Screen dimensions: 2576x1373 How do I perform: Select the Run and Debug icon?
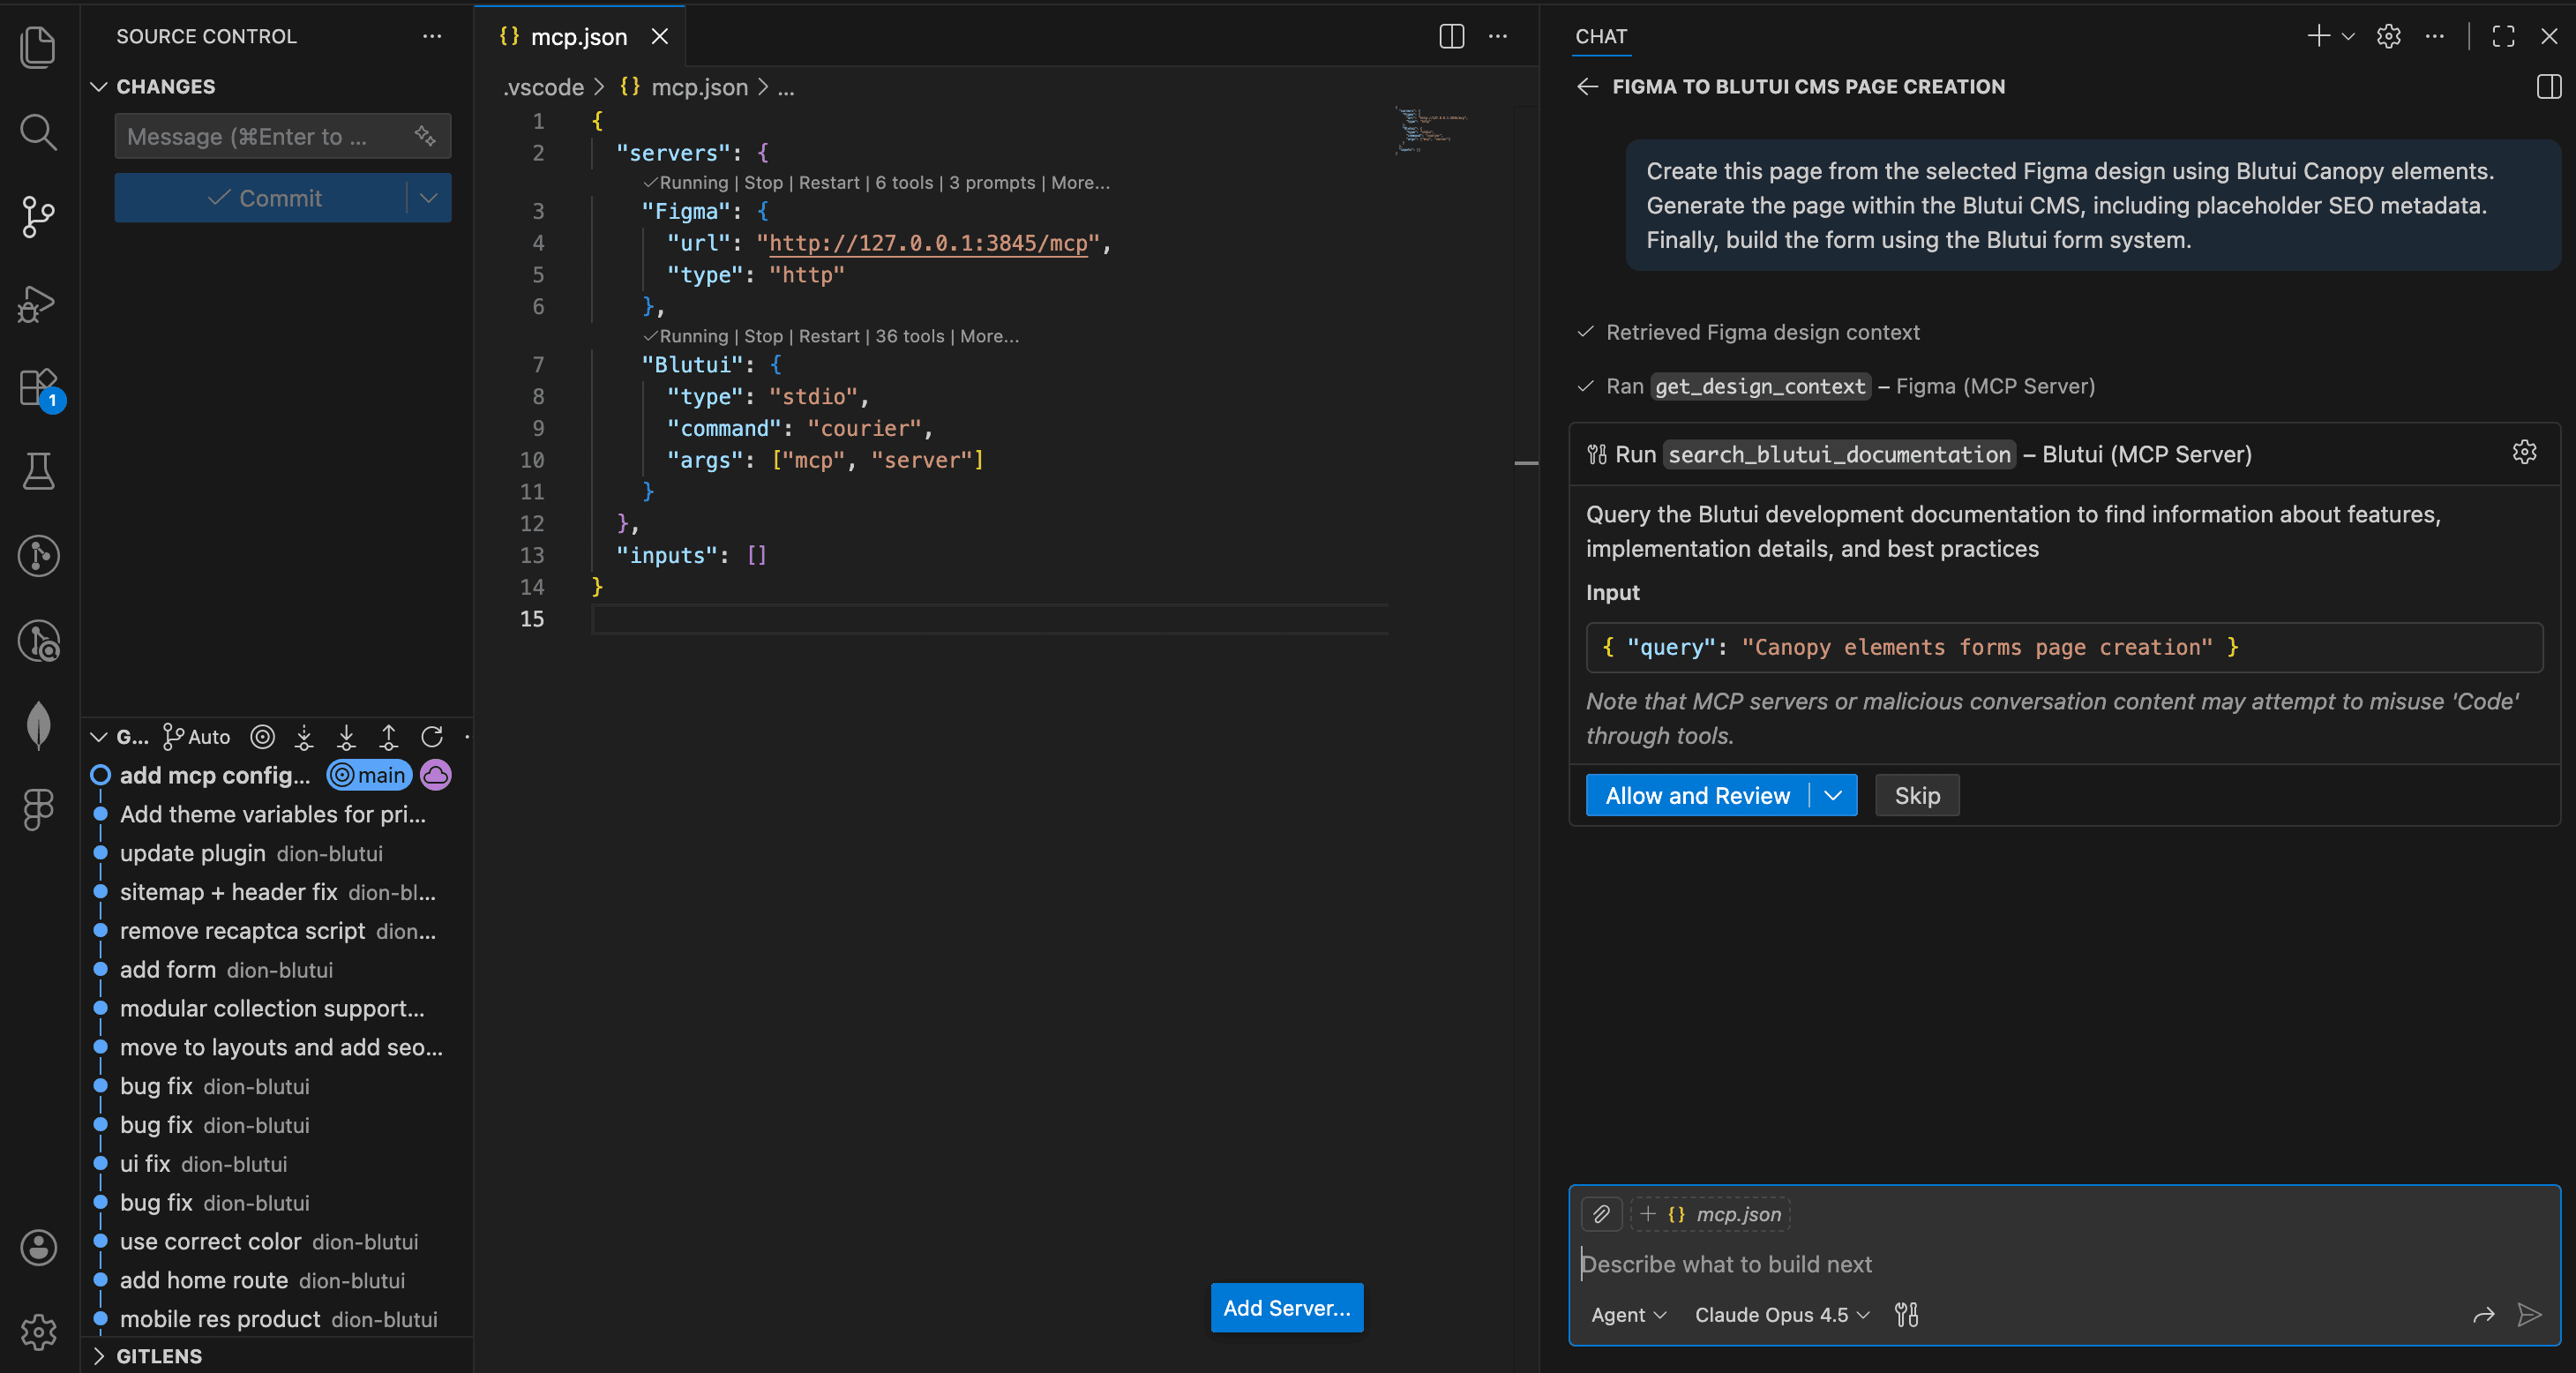point(40,304)
